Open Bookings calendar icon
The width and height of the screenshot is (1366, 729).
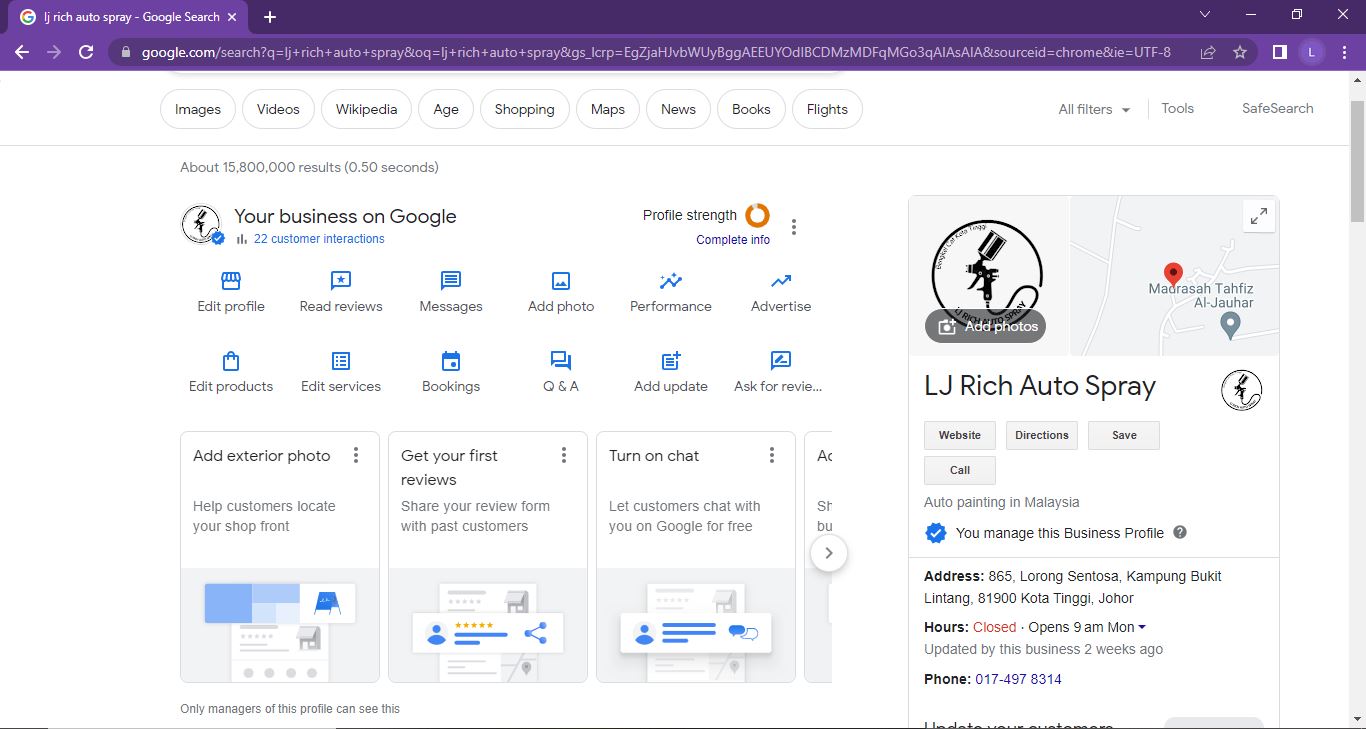451,361
